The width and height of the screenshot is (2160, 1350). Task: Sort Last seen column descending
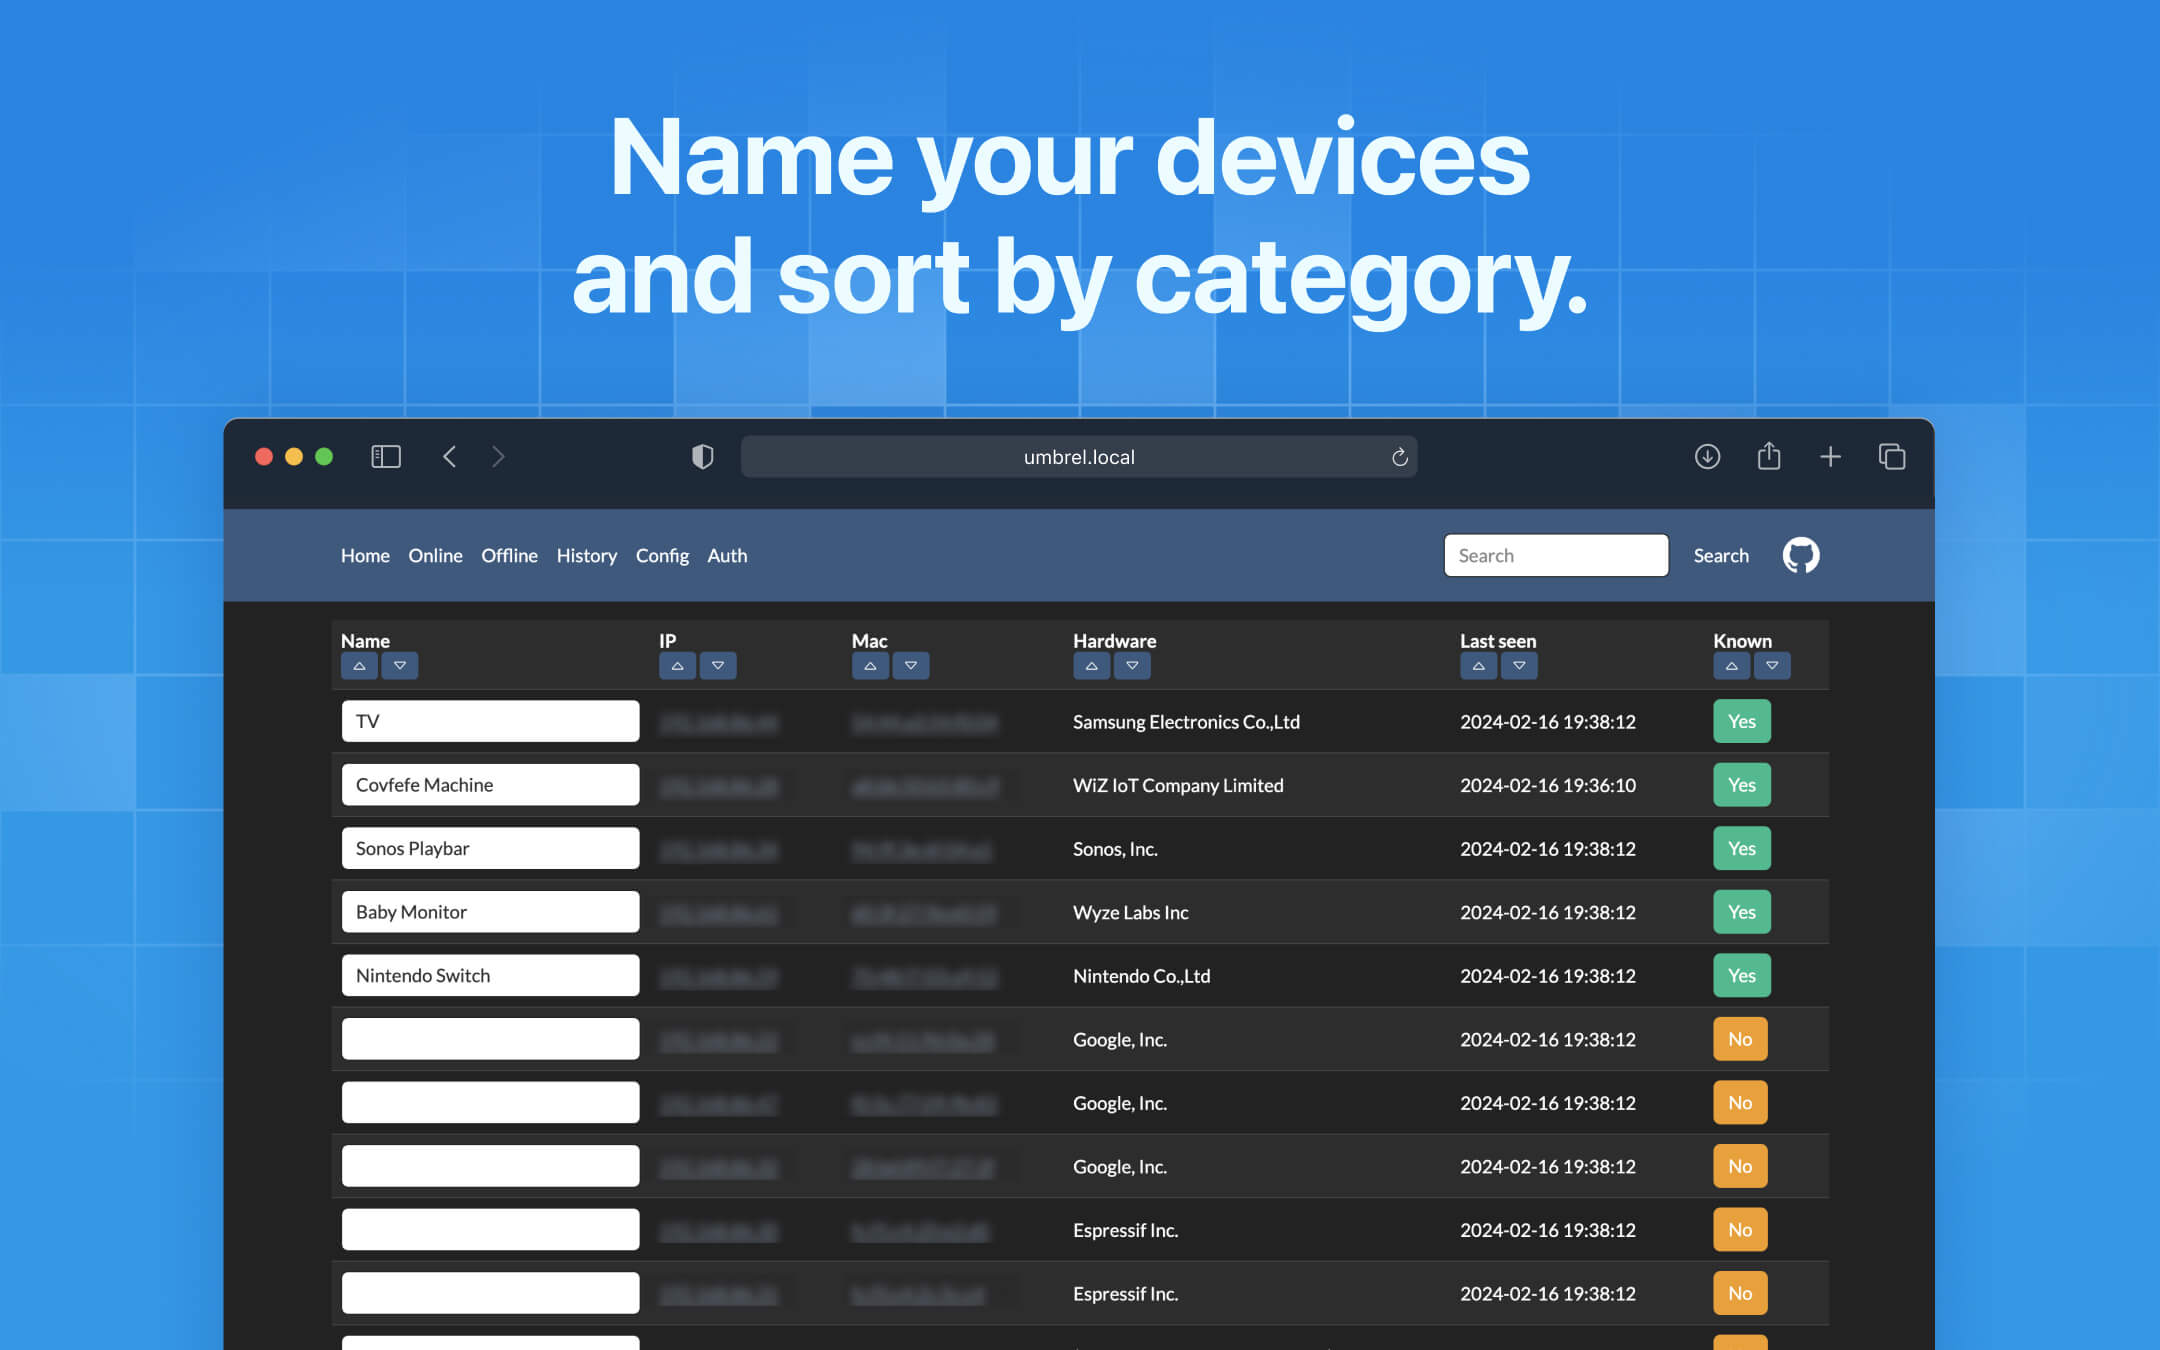coord(1519,665)
